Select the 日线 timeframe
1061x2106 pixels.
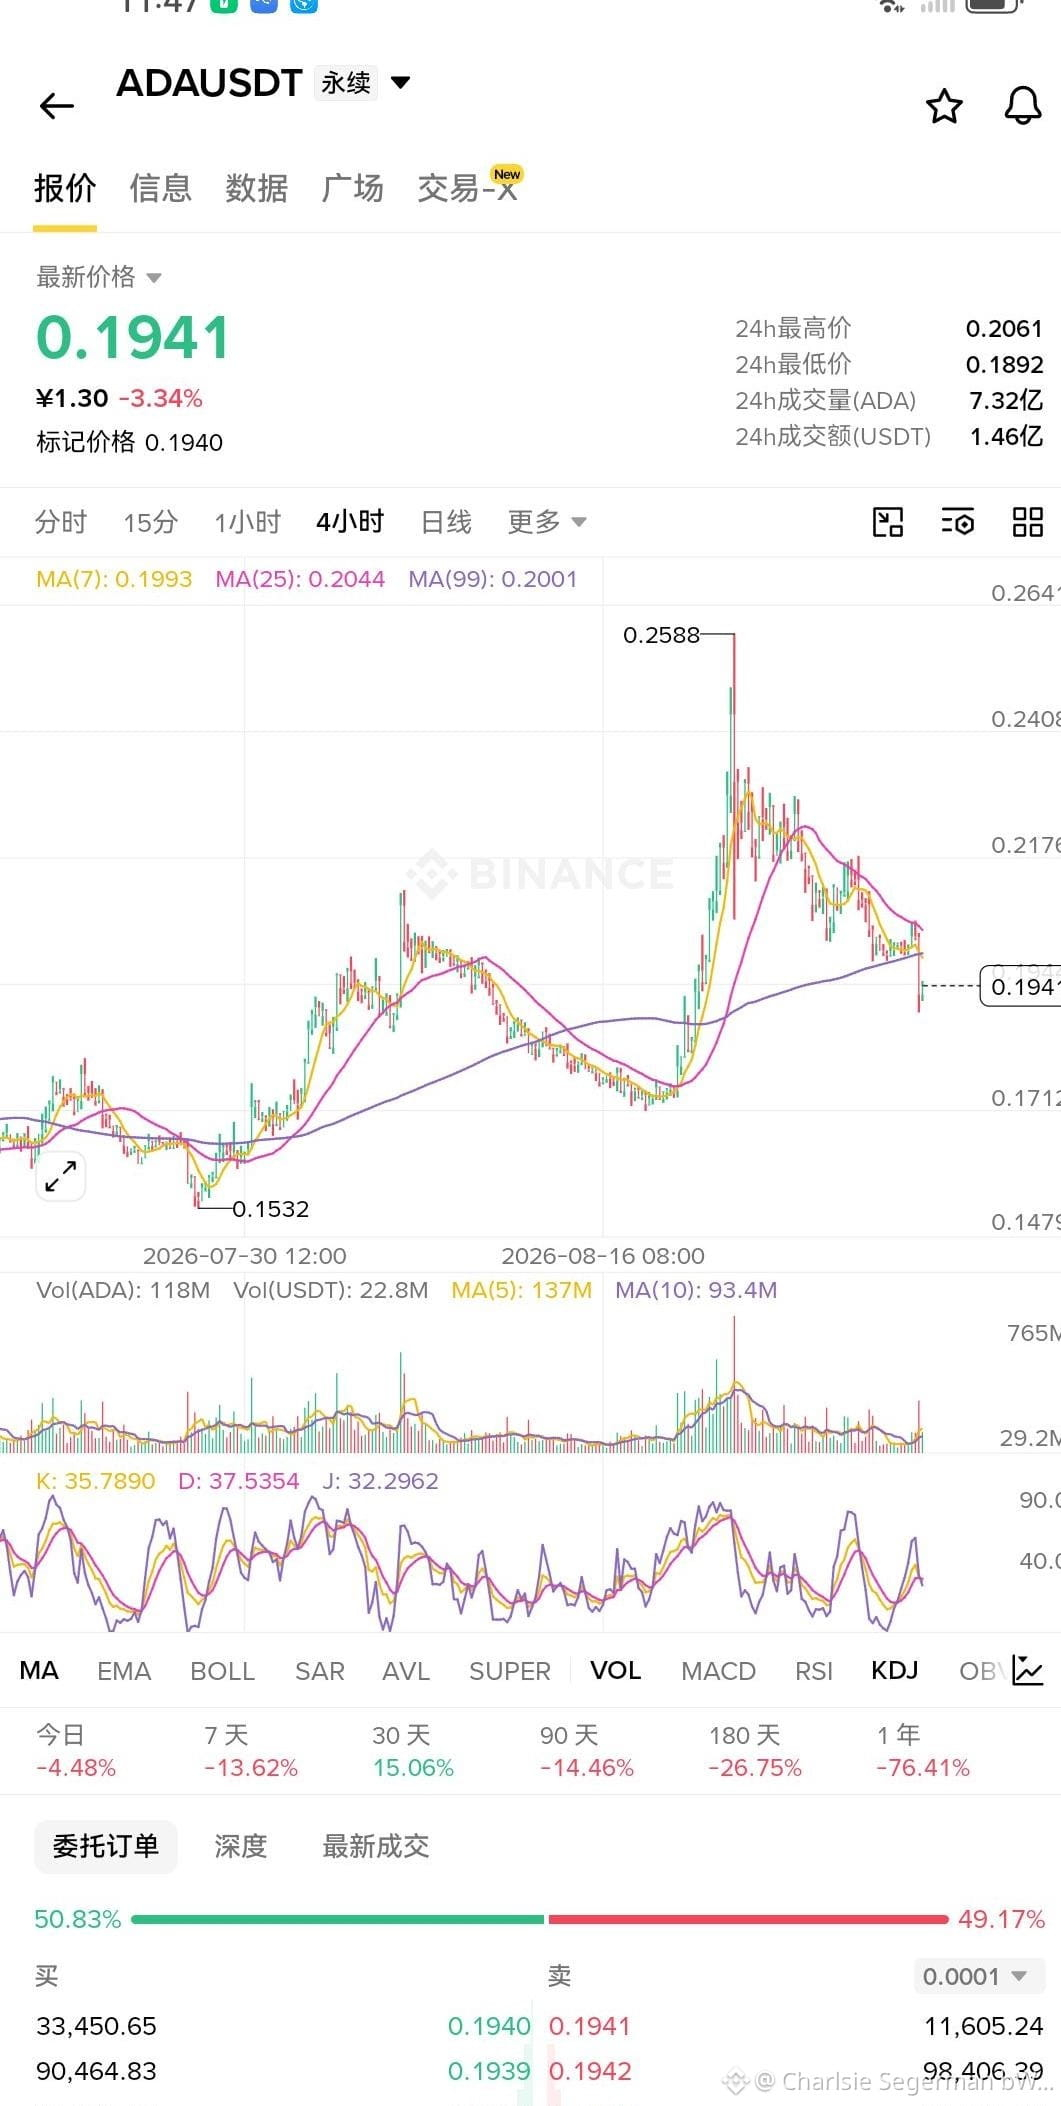[x=446, y=522]
